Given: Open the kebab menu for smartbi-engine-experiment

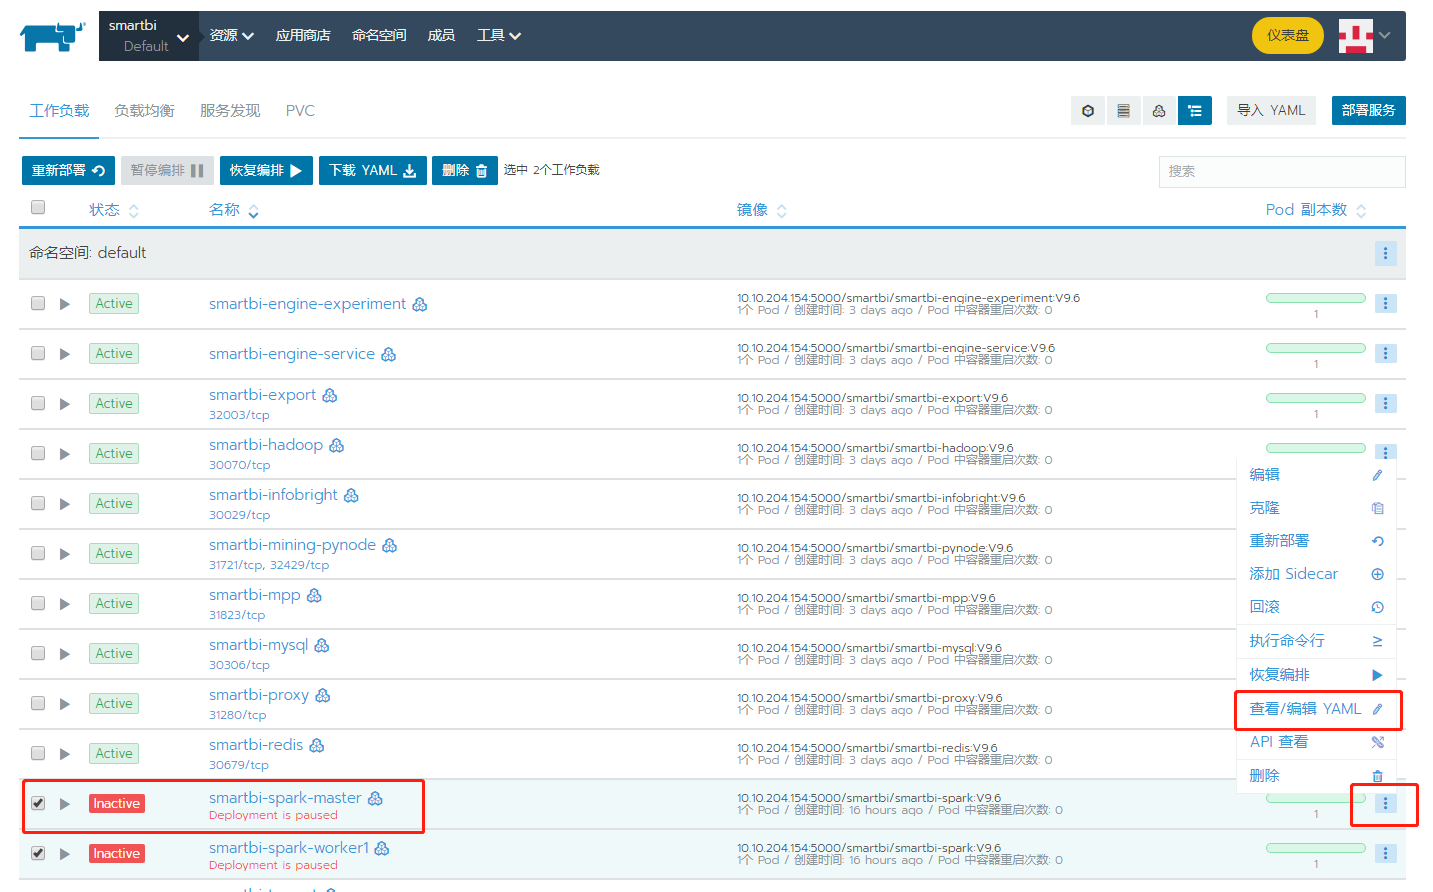Looking at the screenshot, I should 1385,303.
